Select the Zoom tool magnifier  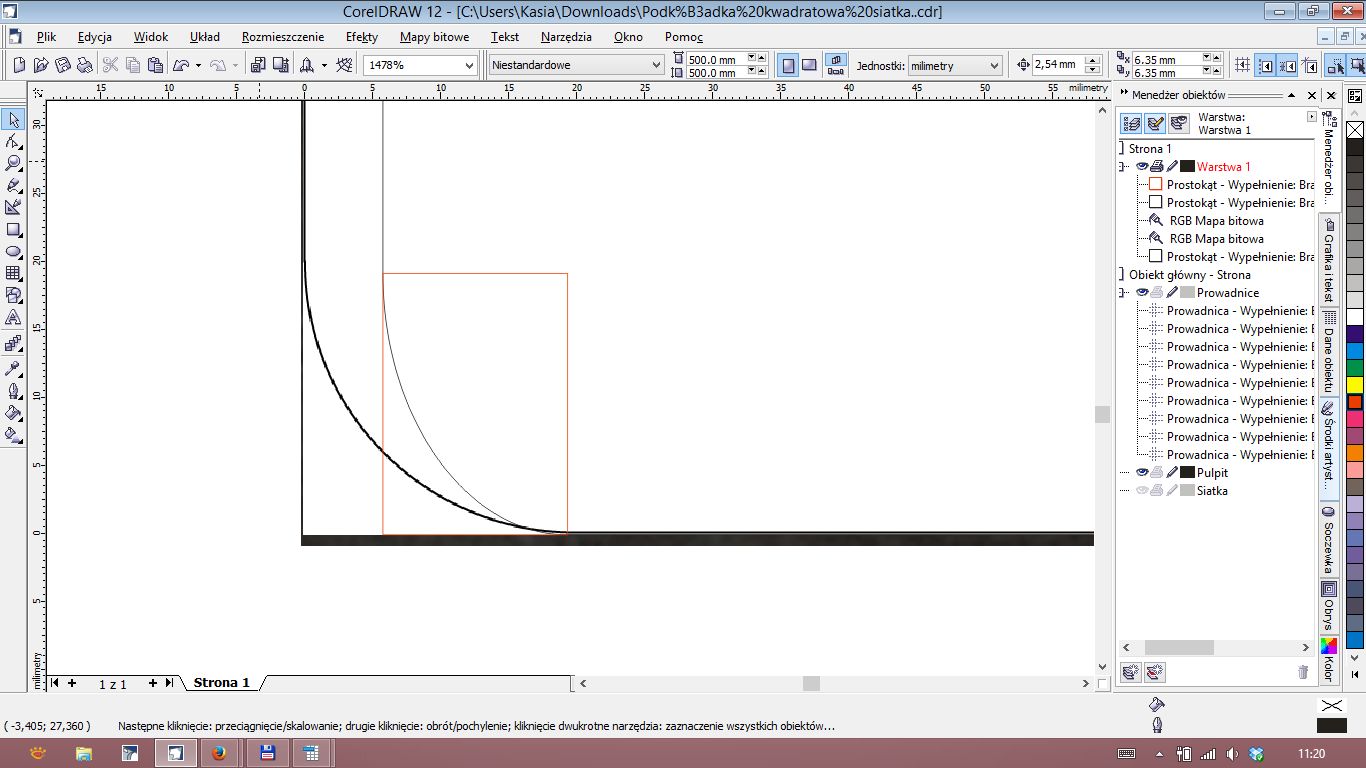pyautogui.click(x=13, y=163)
